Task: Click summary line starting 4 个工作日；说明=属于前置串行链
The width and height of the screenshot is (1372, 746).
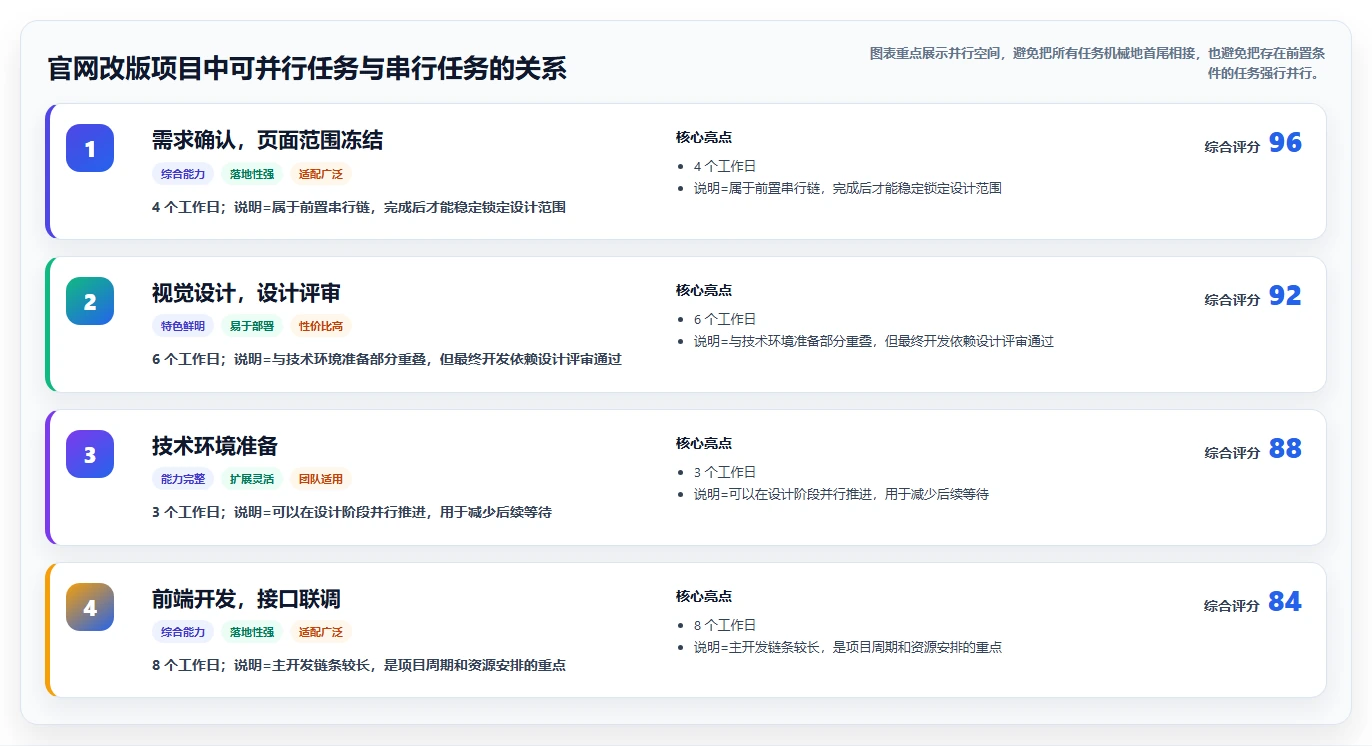Action: coord(359,208)
